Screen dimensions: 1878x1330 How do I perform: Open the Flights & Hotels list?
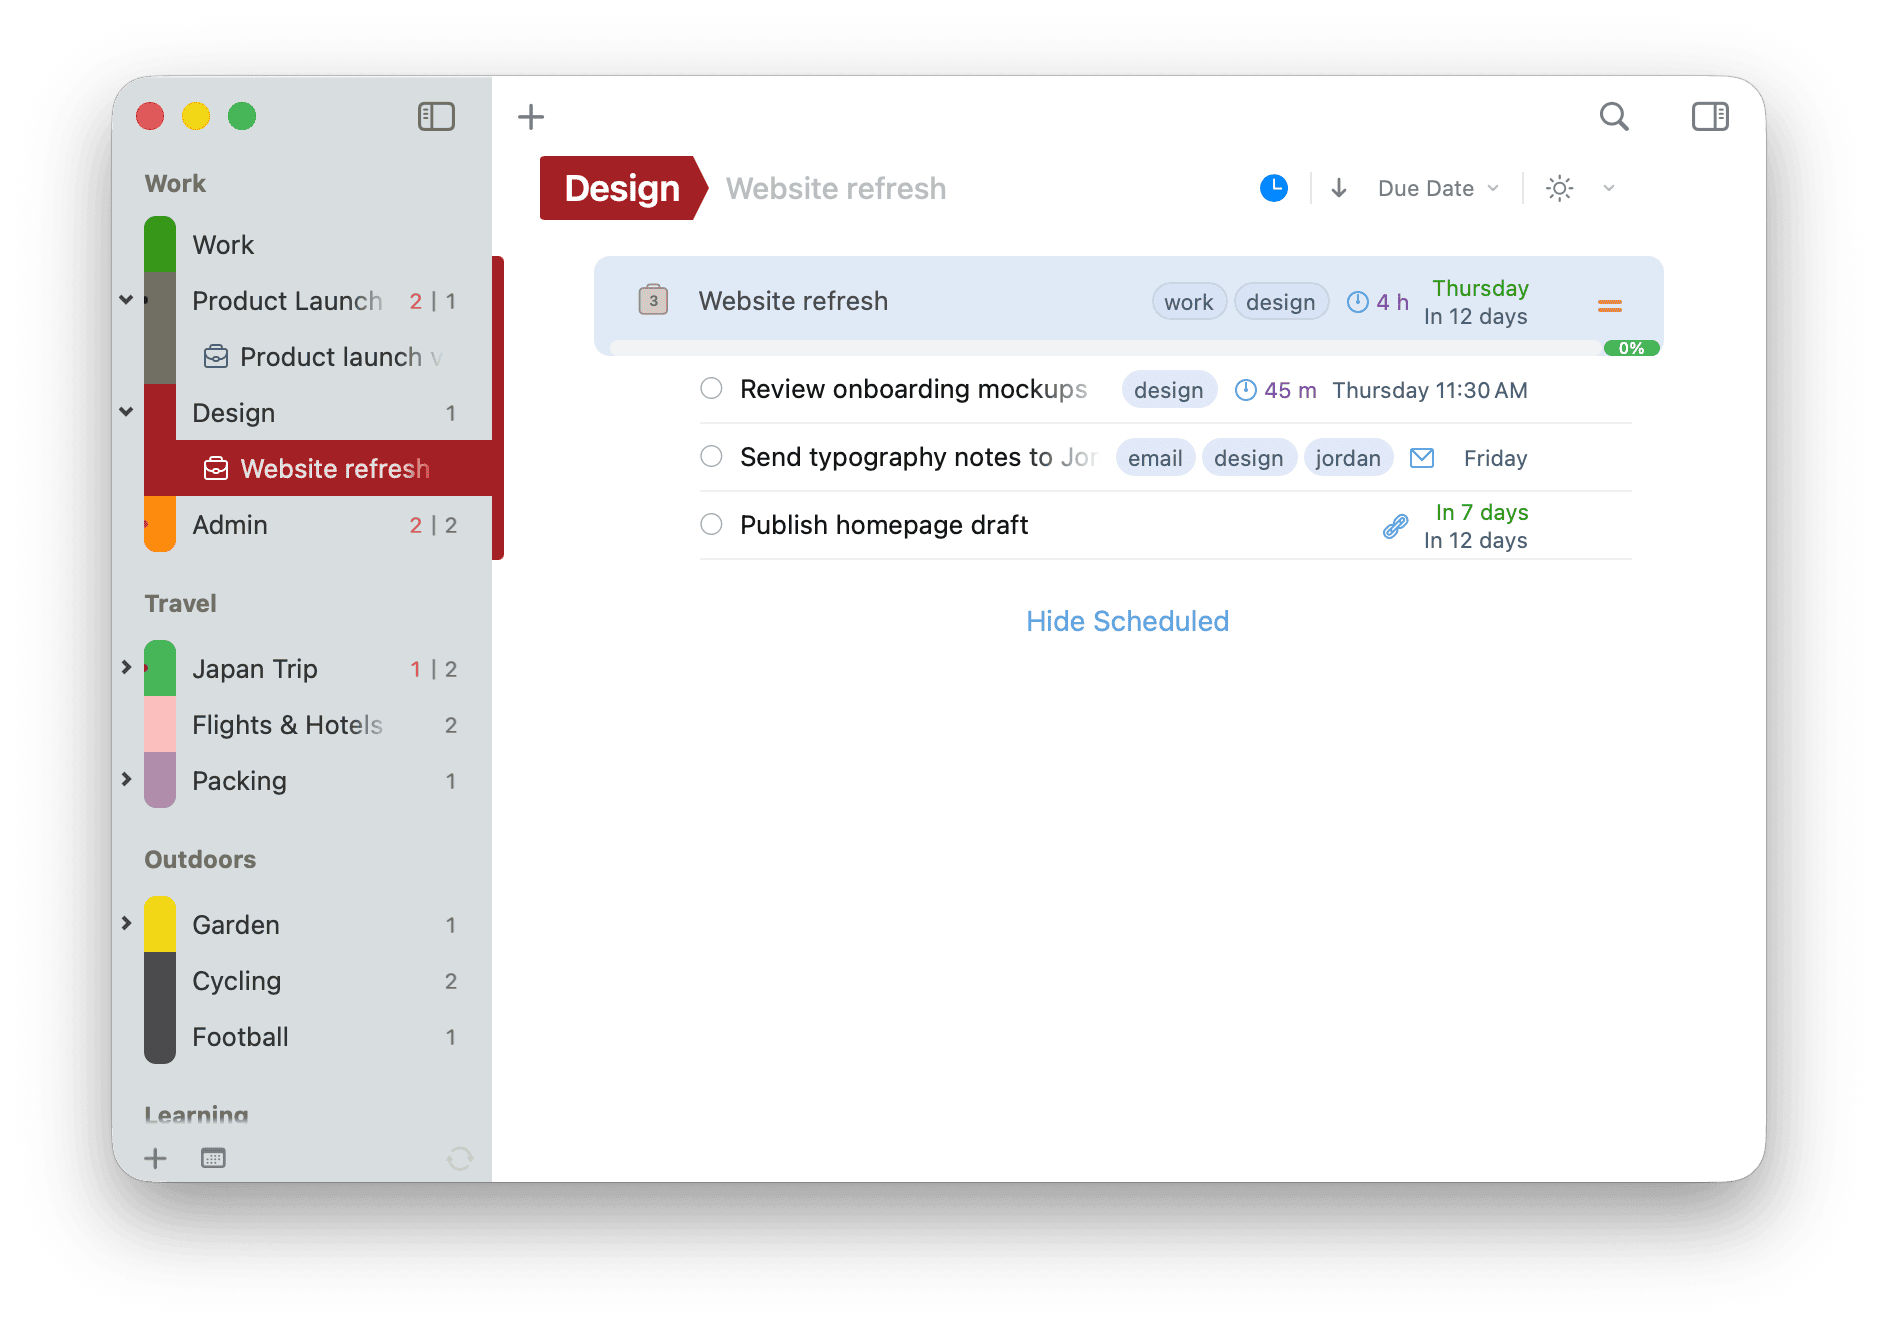[x=318, y=725]
